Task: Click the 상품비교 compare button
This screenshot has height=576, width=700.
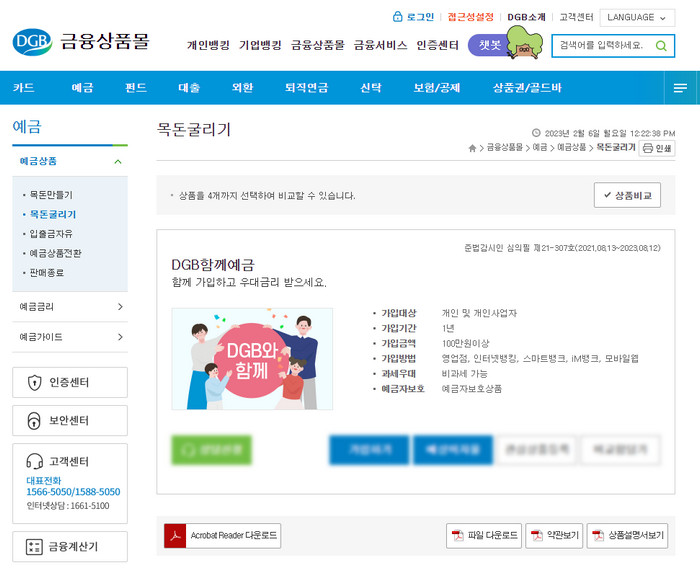Action: coord(627,195)
